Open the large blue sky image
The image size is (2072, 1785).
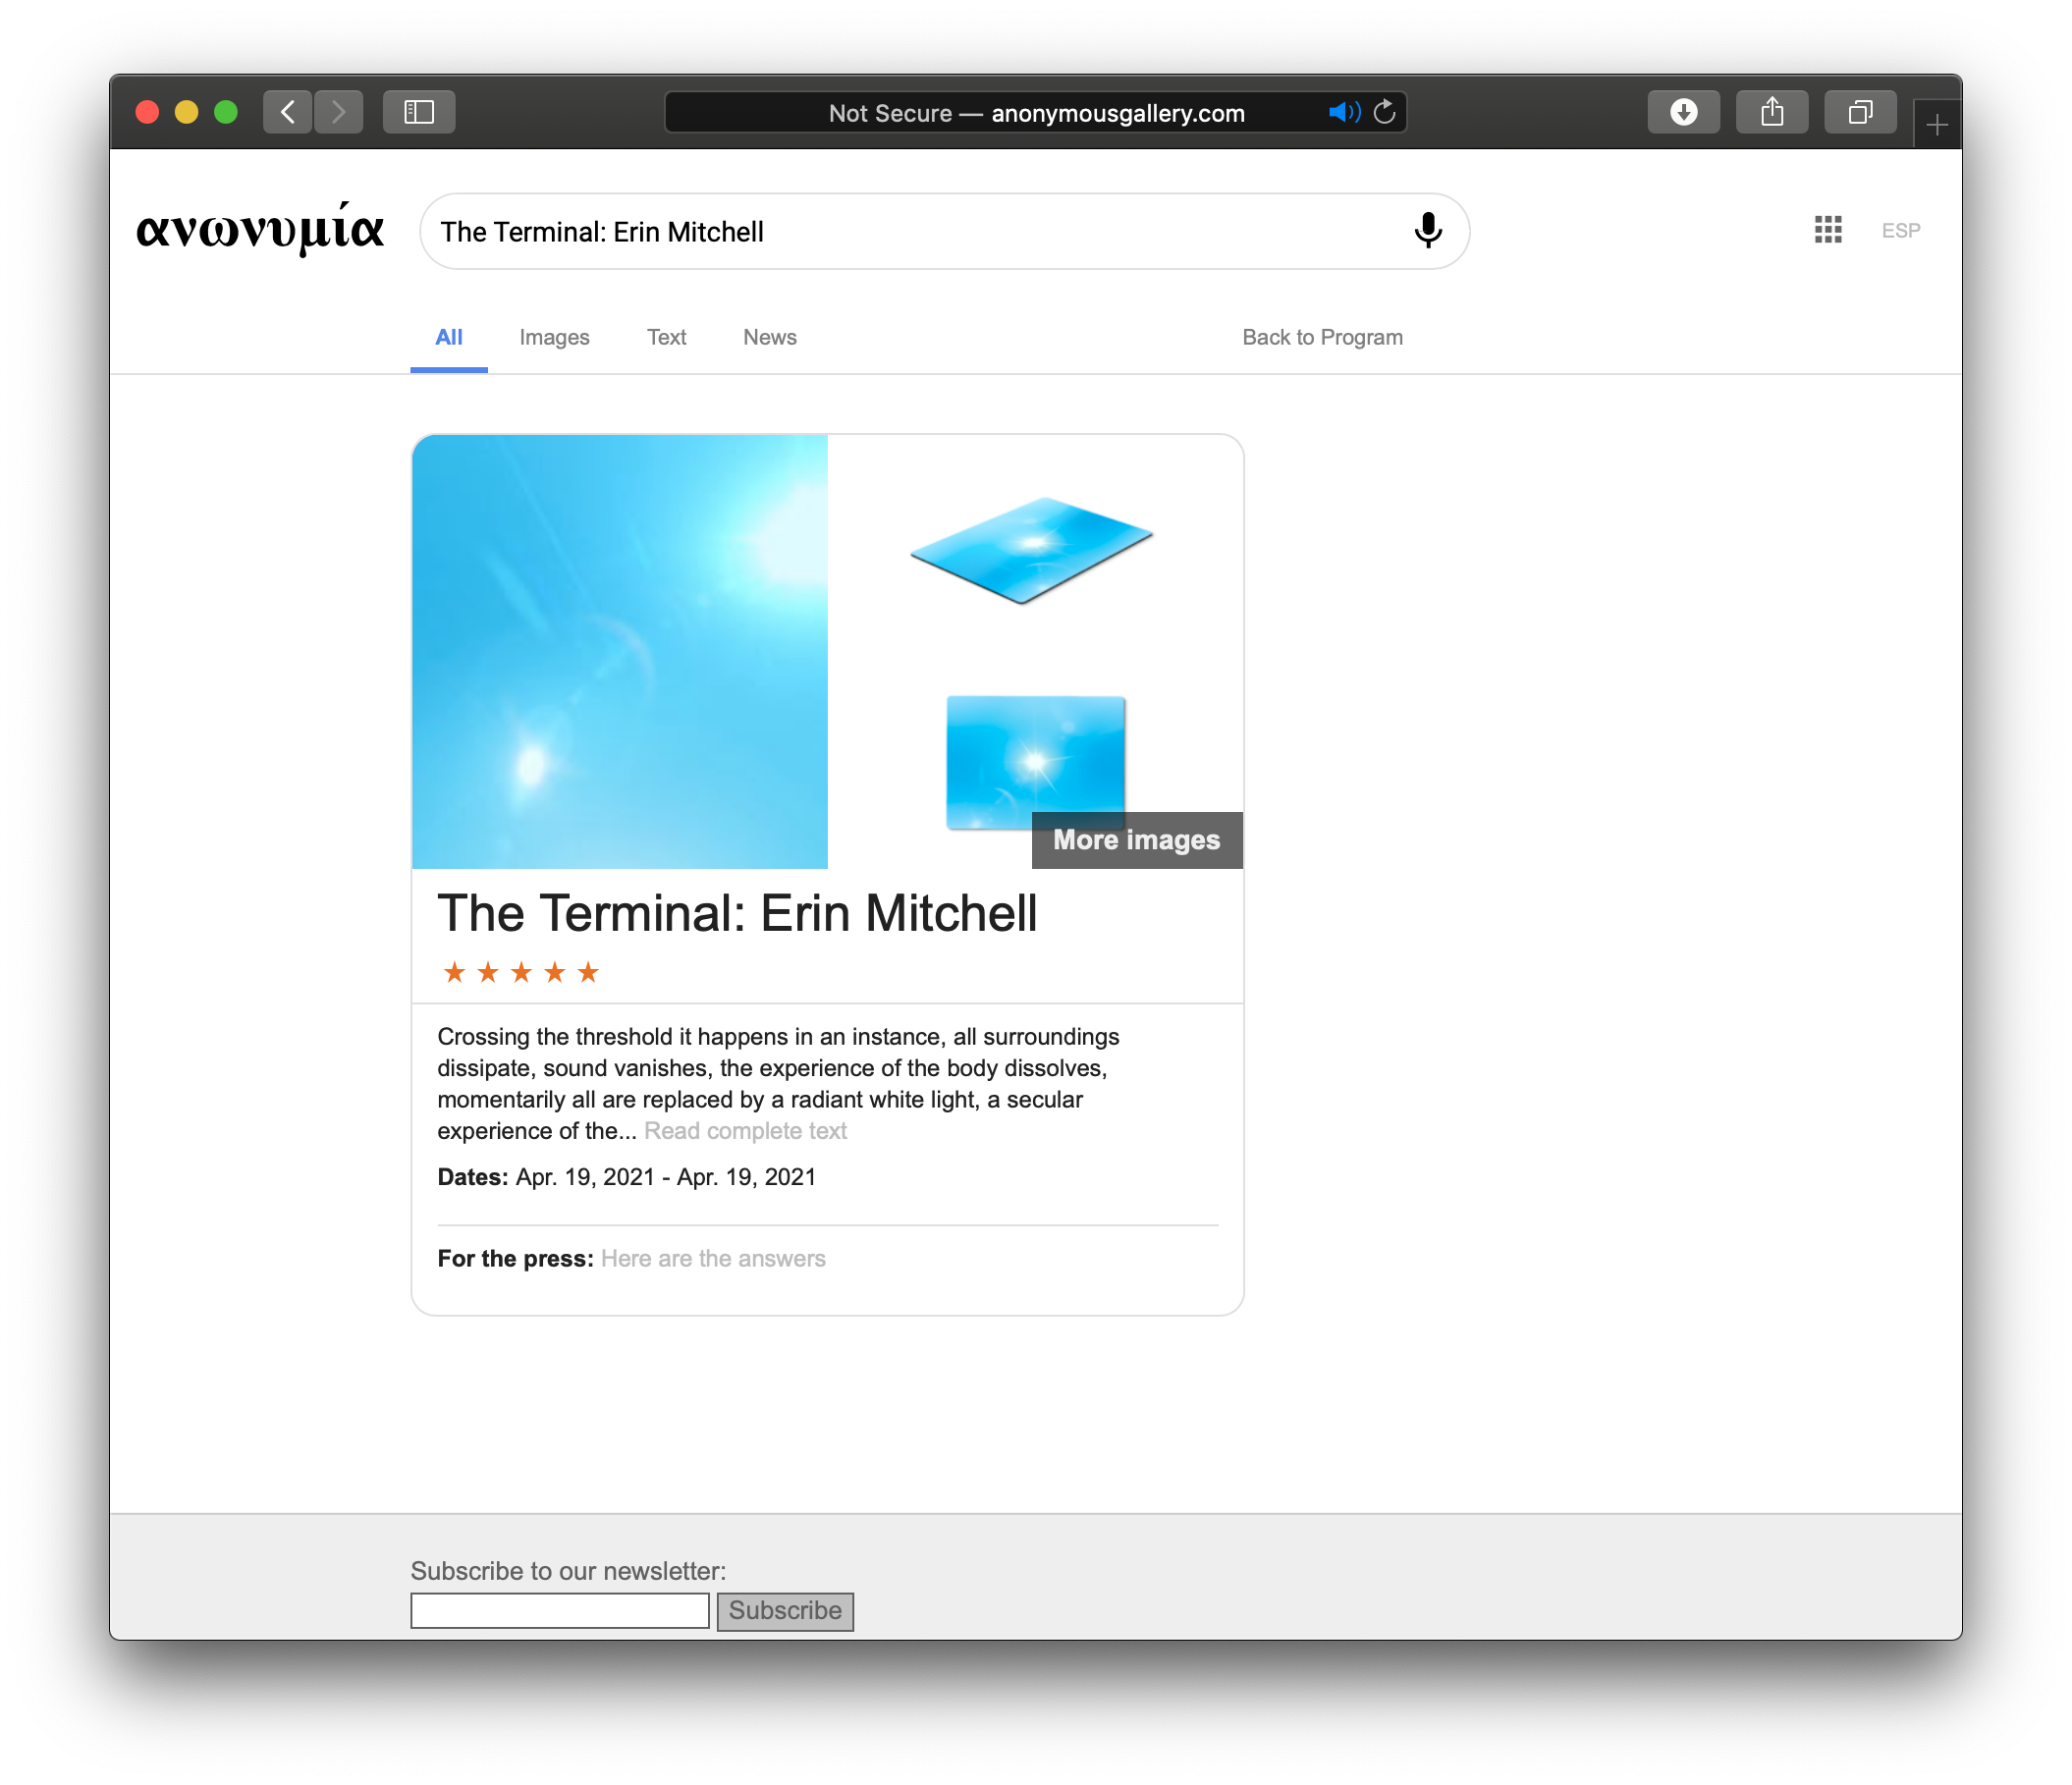(620, 651)
